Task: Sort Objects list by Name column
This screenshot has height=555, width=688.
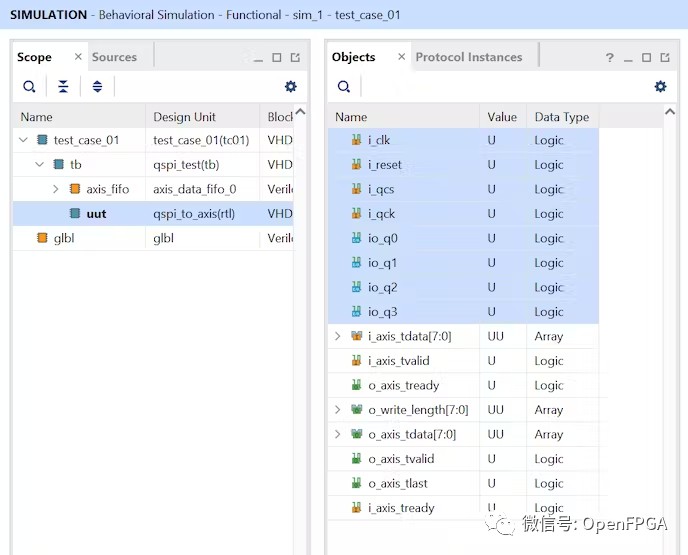Action: point(403,117)
